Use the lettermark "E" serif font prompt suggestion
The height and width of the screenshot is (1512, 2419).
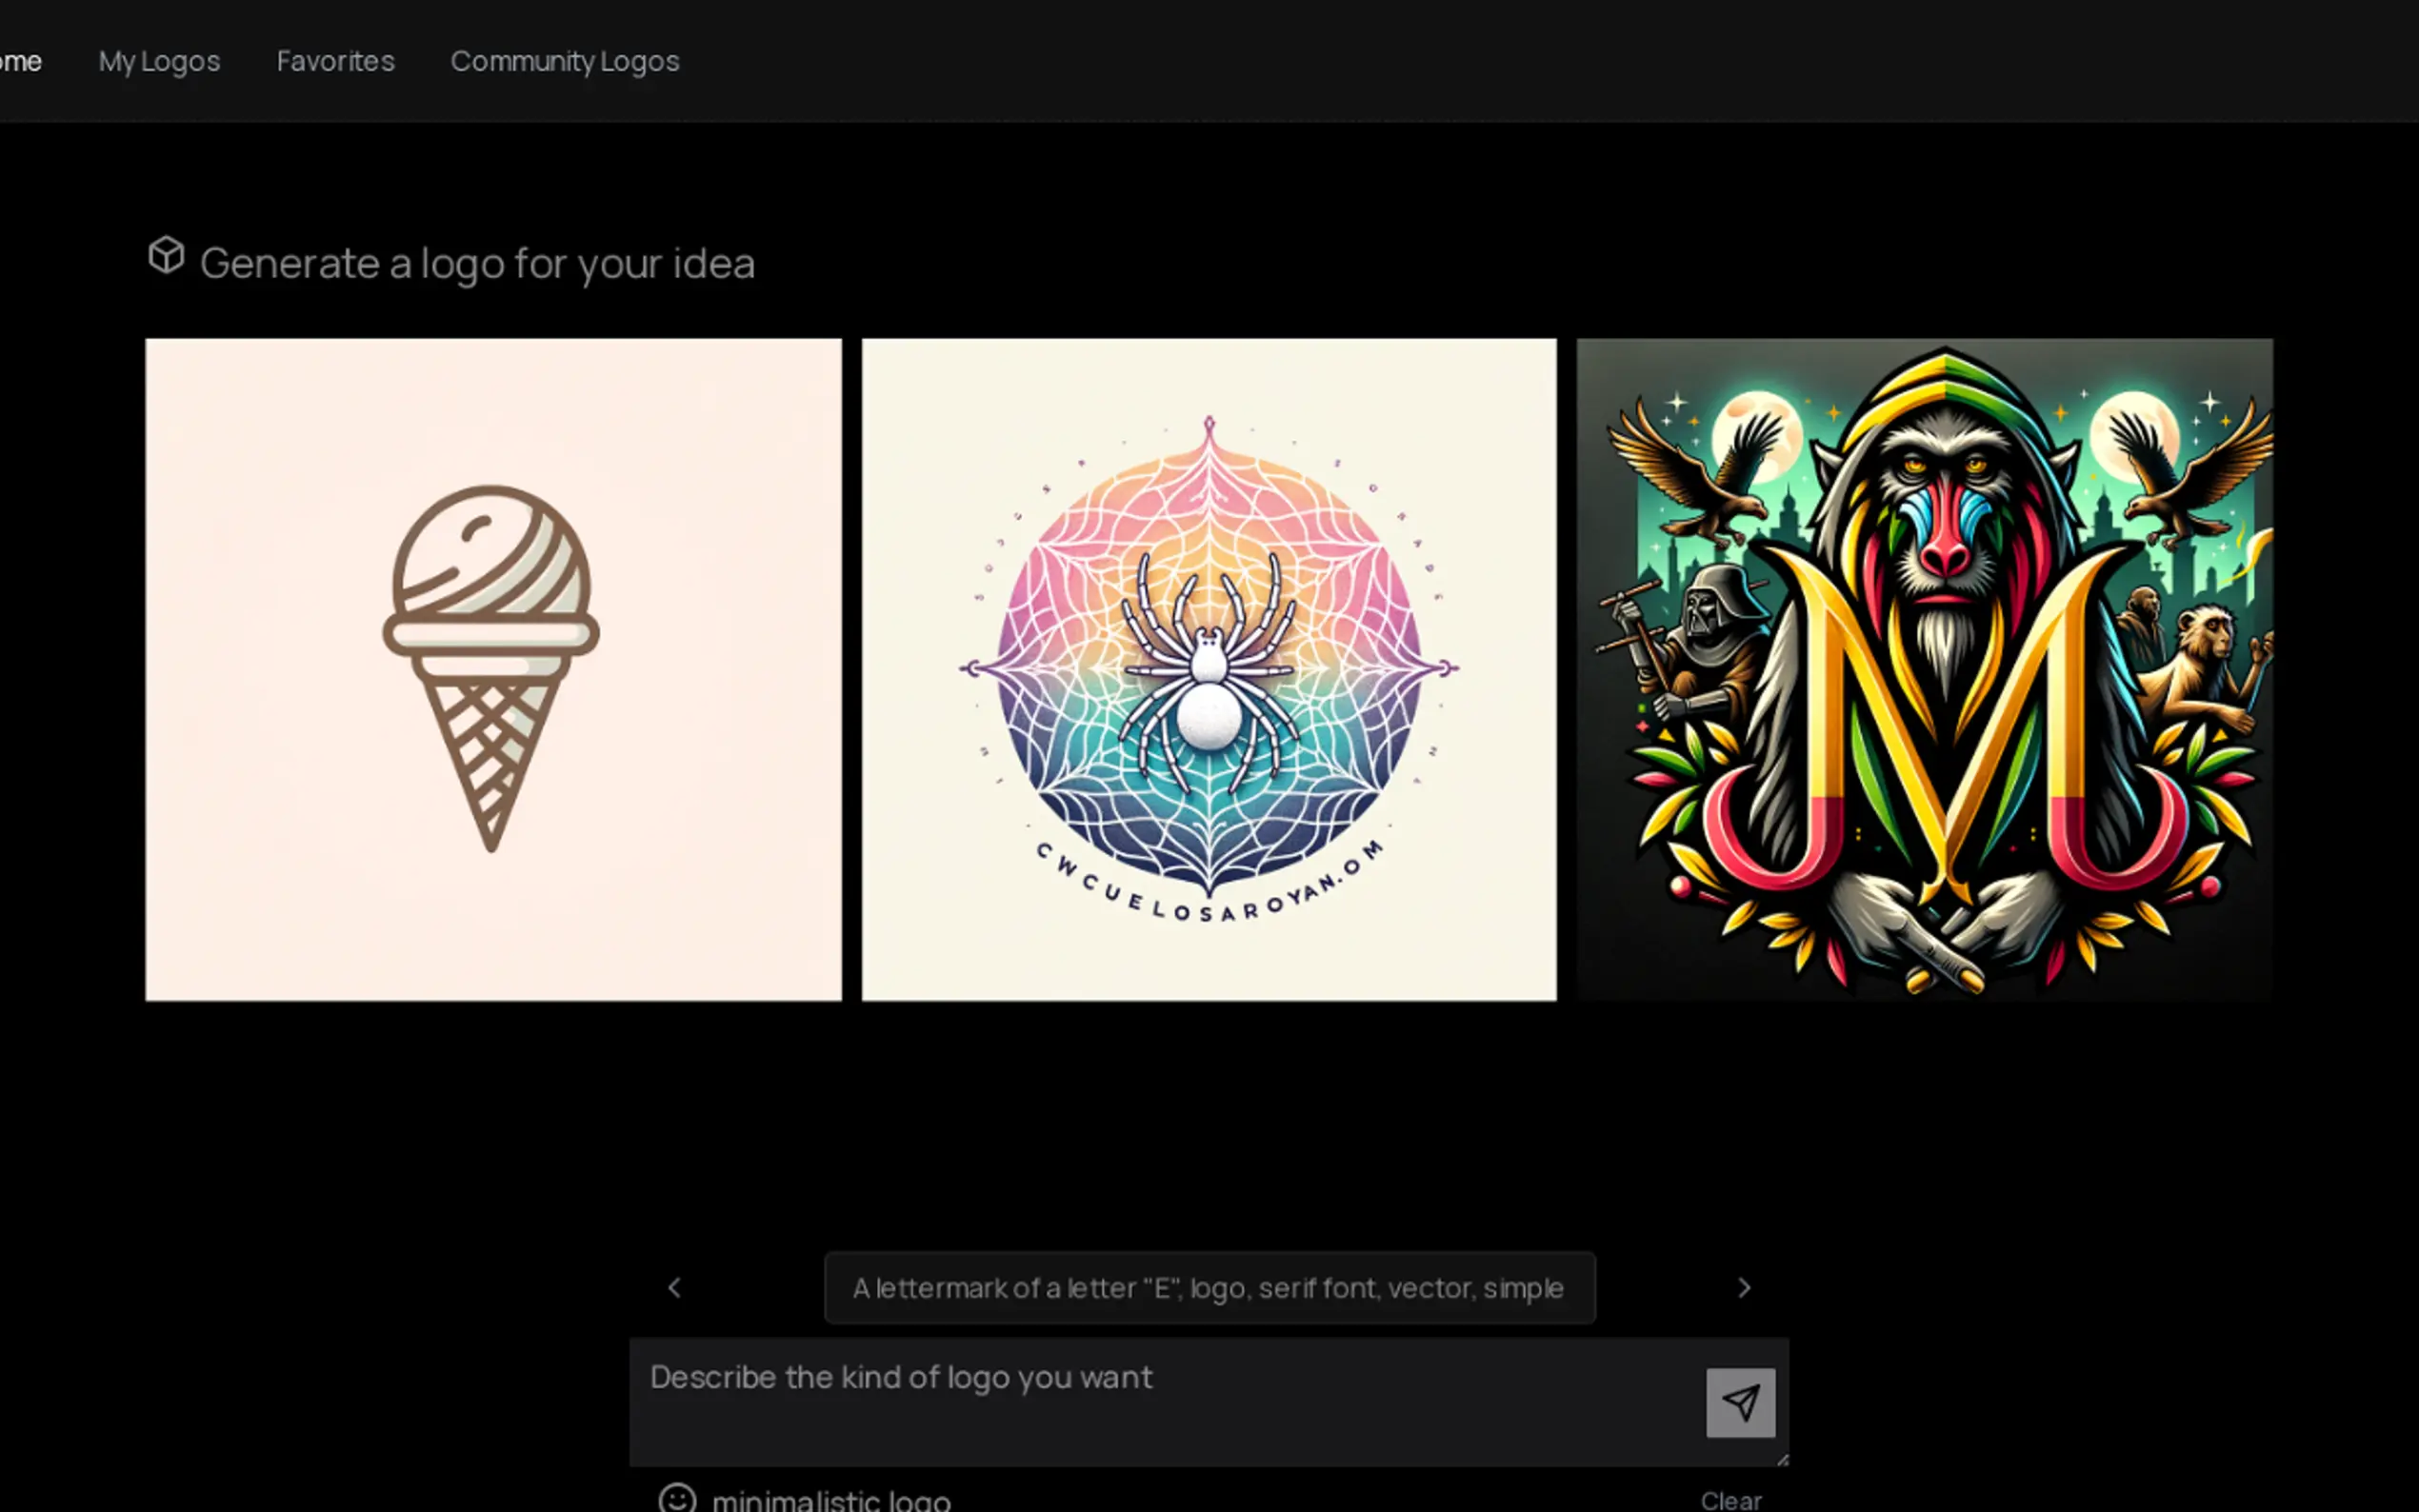coord(1209,1288)
